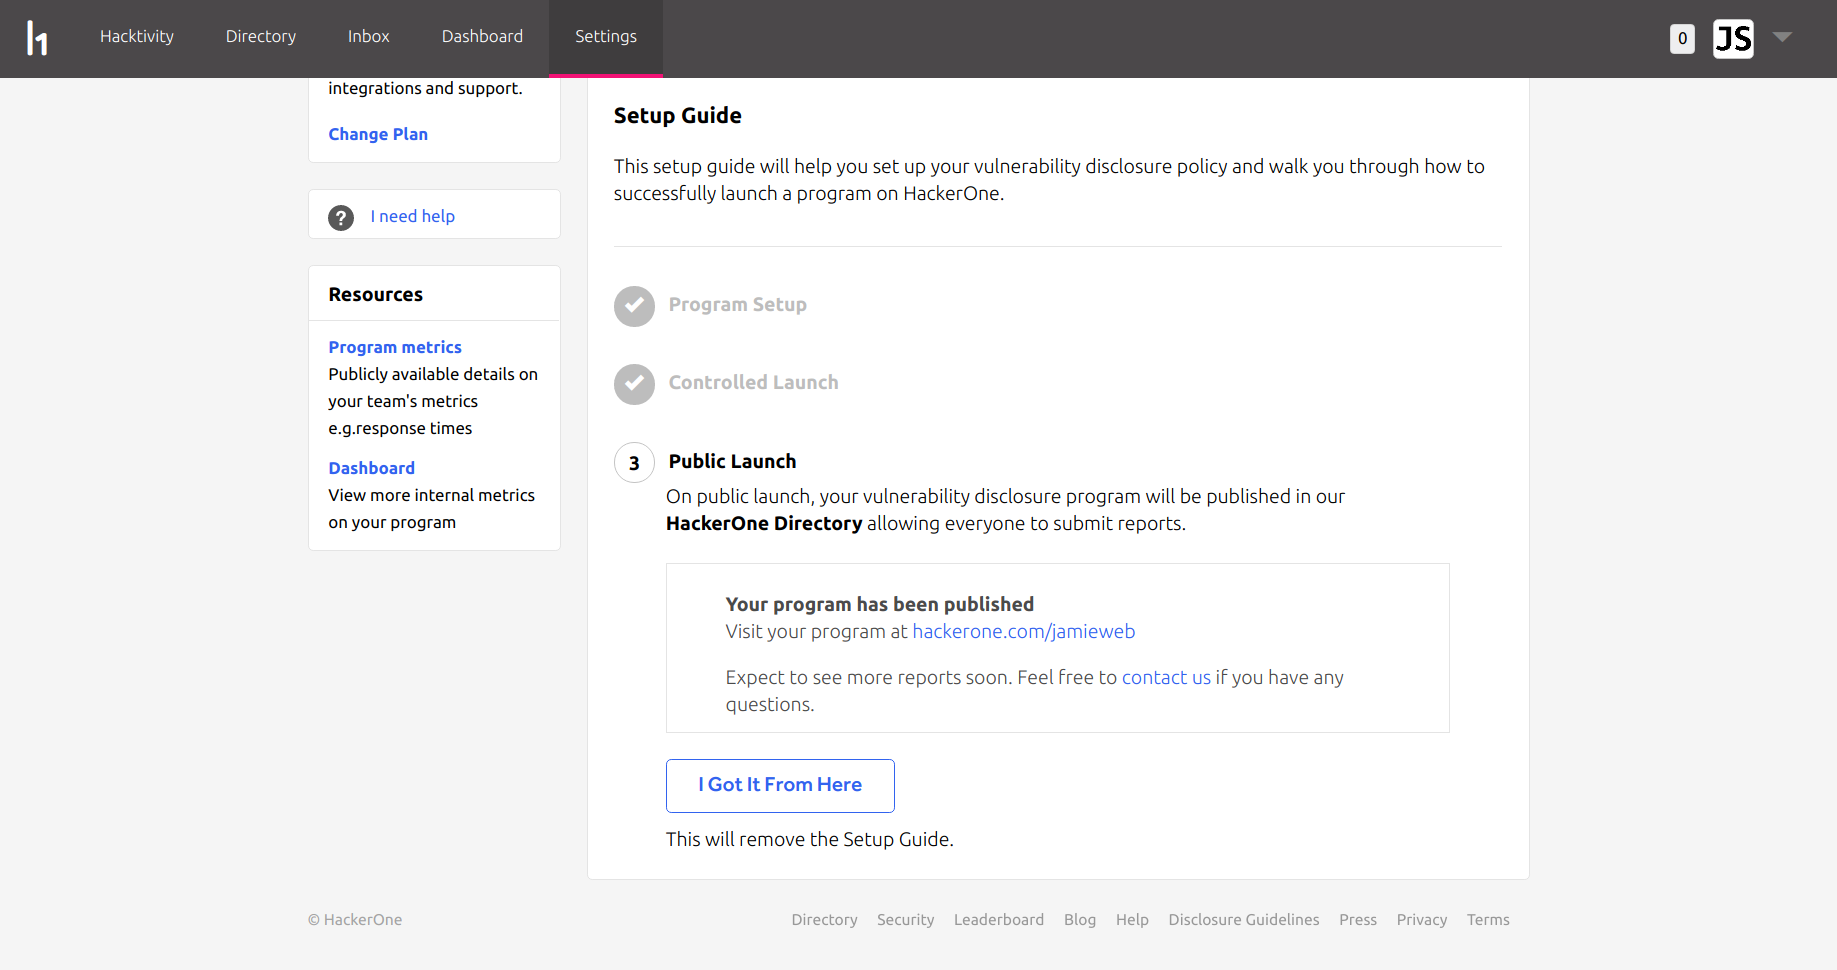Click the question mark help icon
This screenshot has width=1837, height=970.
[x=341, y=217]
